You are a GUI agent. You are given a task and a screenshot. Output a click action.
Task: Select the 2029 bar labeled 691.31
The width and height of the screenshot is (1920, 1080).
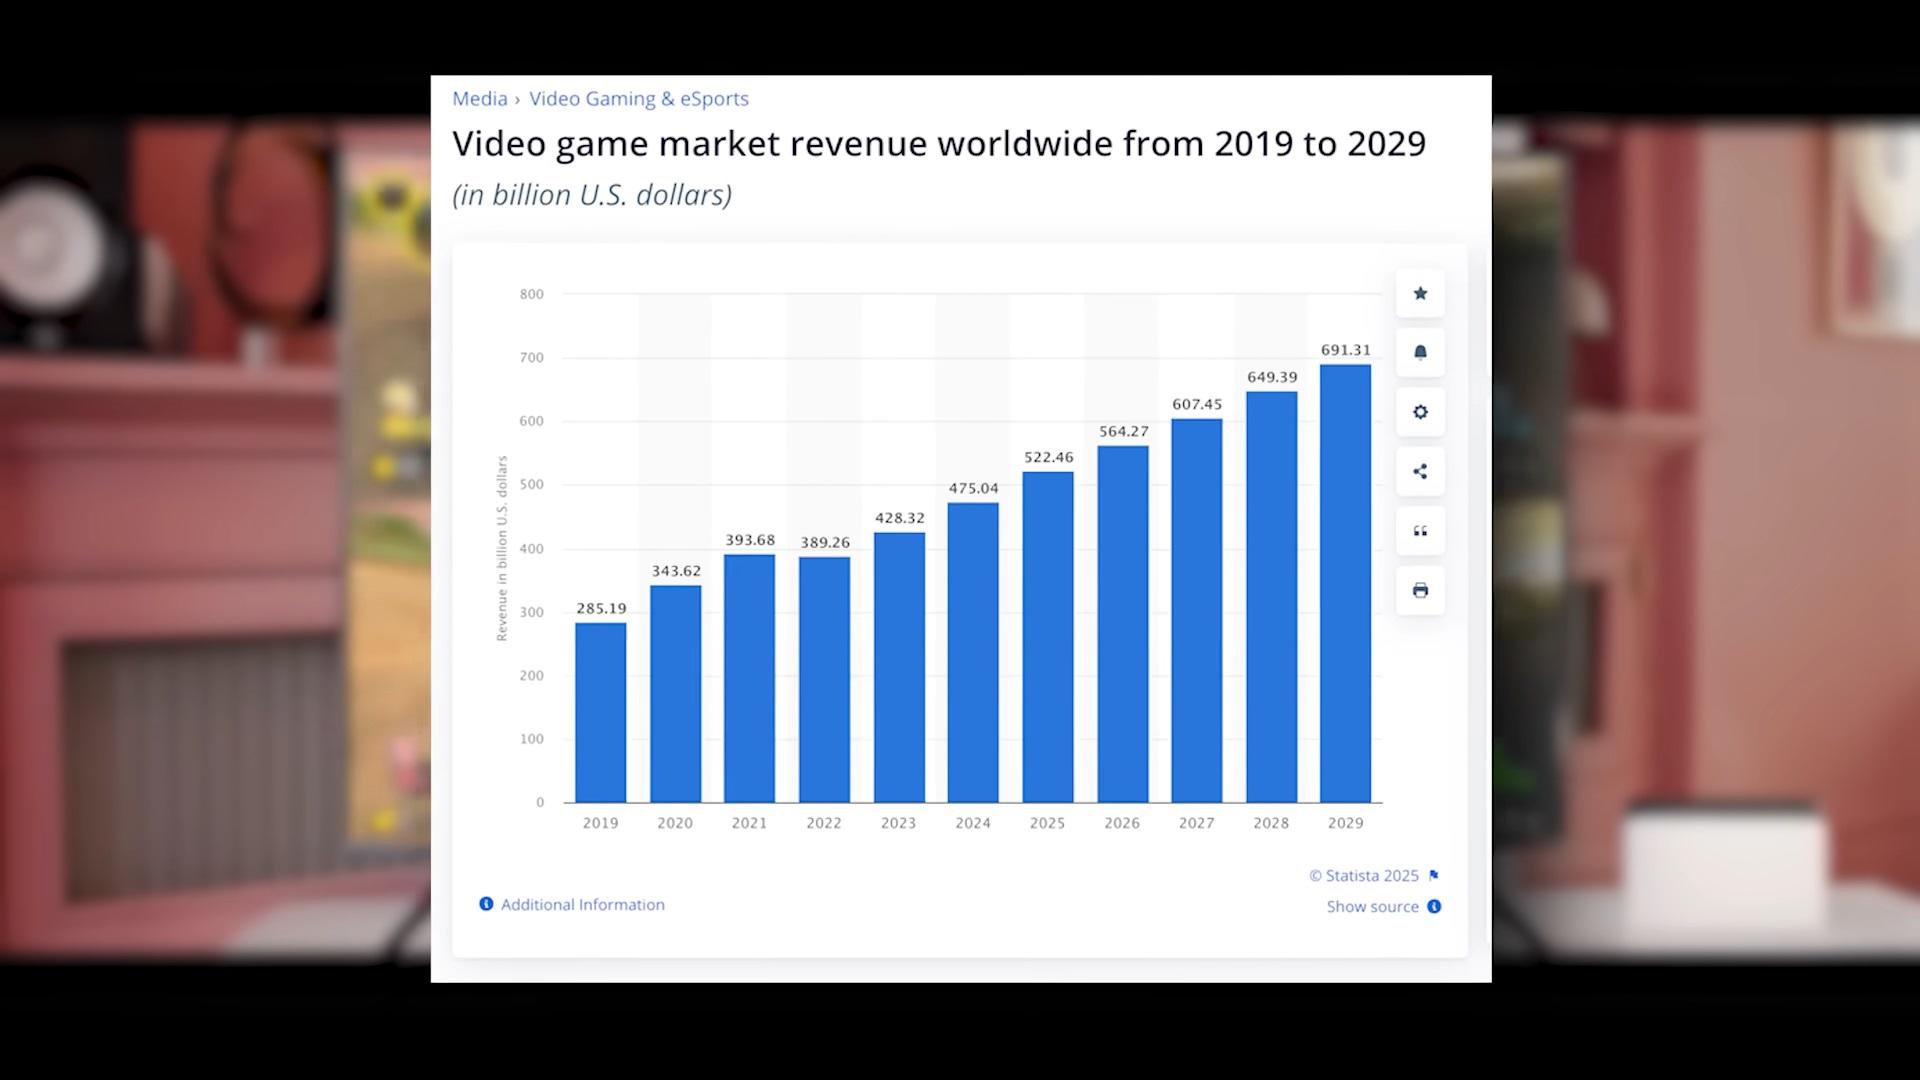pyautogui.click(x=1345, y=583)
